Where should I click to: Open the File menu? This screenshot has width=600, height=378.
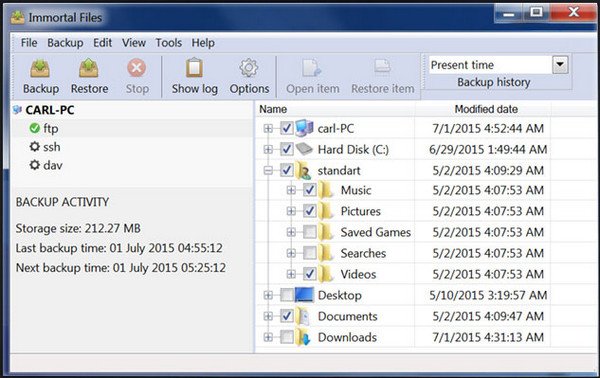point(29,43)
